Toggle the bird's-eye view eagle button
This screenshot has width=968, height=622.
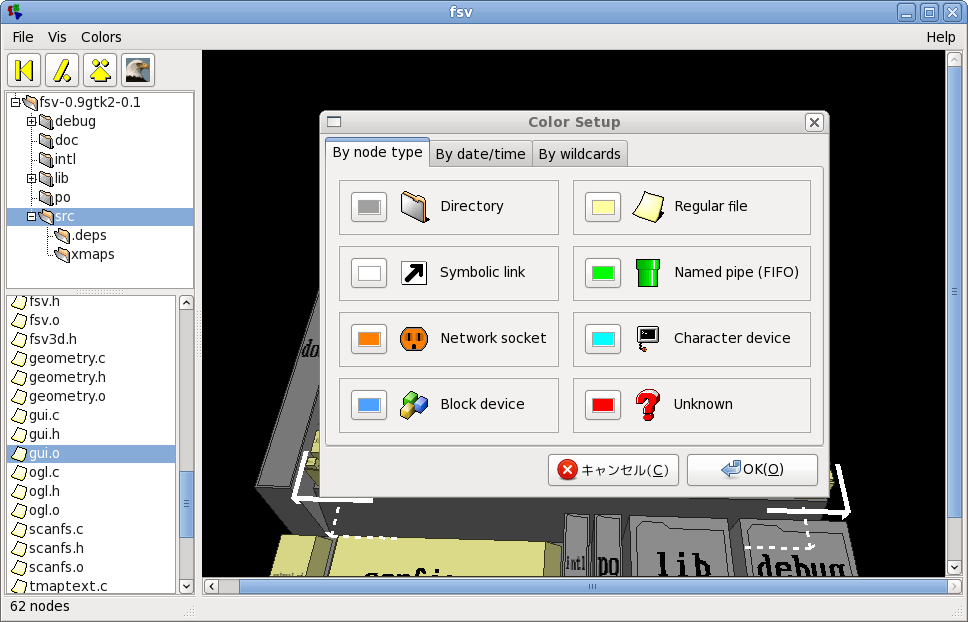coord(138,70)
